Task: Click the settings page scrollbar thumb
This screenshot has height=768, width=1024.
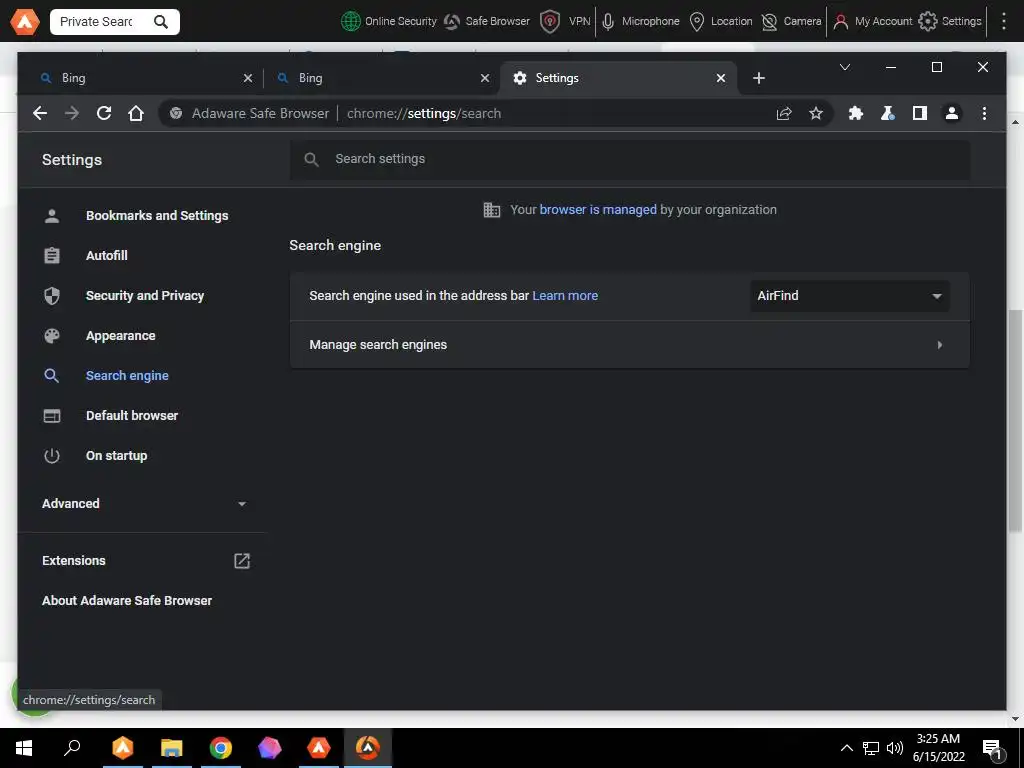Action: click(x=1015, y=421)
